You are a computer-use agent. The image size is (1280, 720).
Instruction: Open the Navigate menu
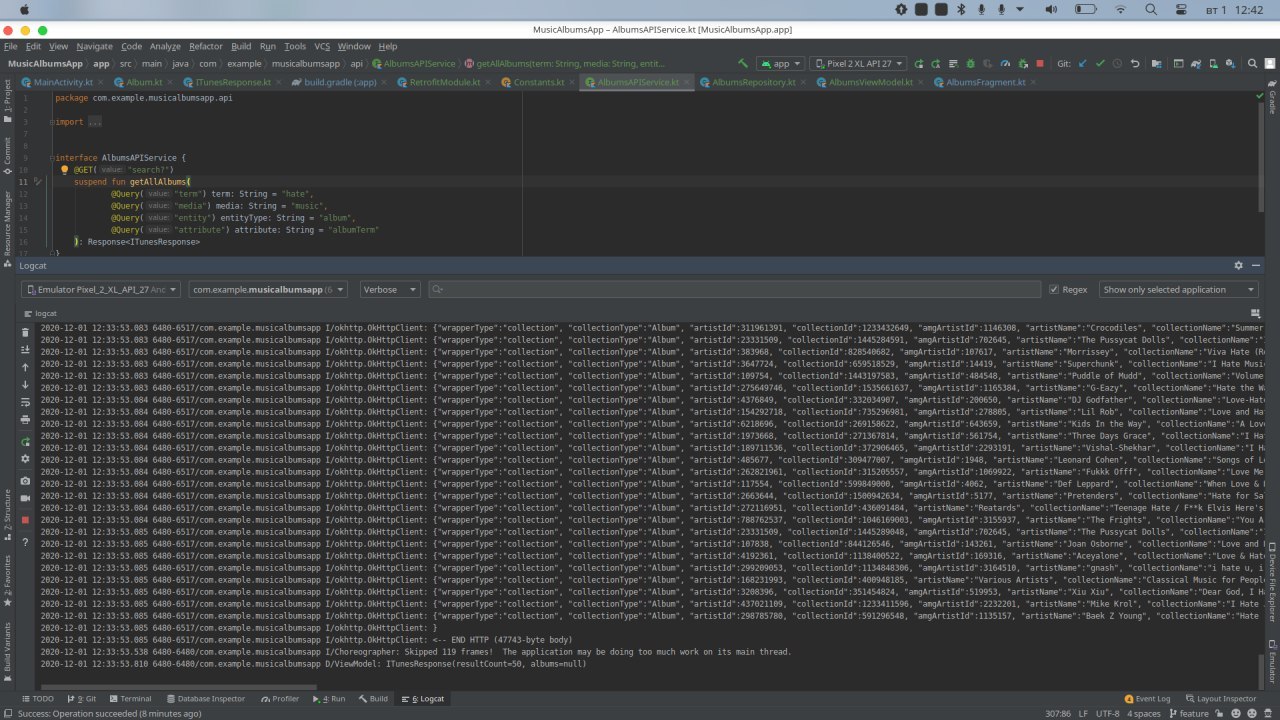click(95, 46)
